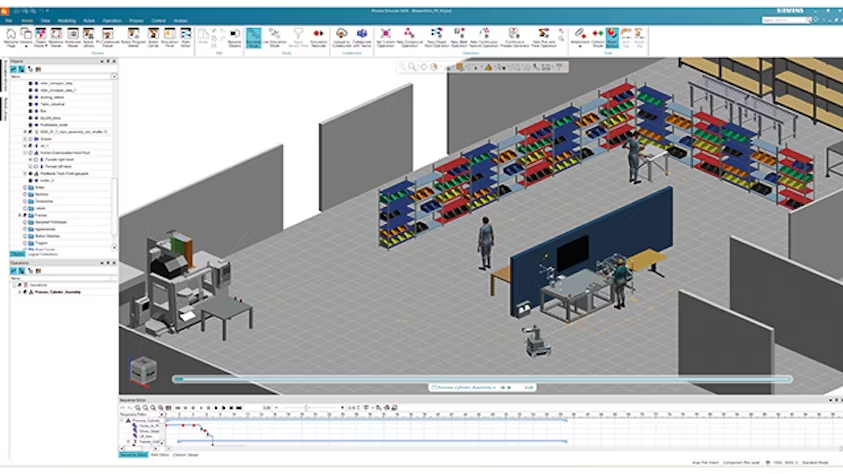Create a New Pick and Place Operation
The width and height of the screenshot is (843, 474).
pos(543,36)
